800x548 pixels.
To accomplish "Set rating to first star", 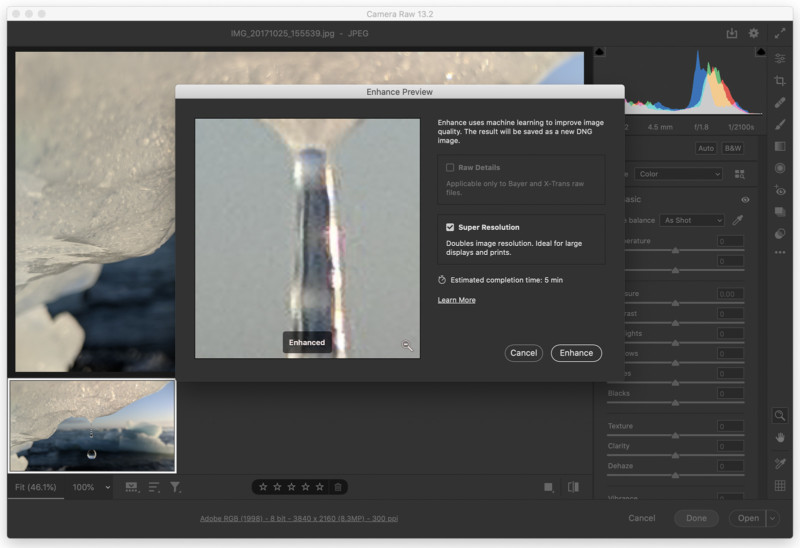I will coord(263,487).
